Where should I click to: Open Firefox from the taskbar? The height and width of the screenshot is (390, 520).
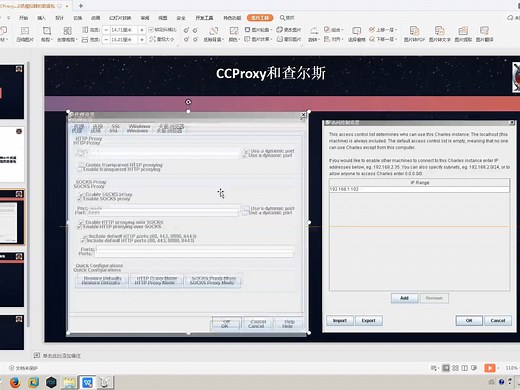[14, 382]
